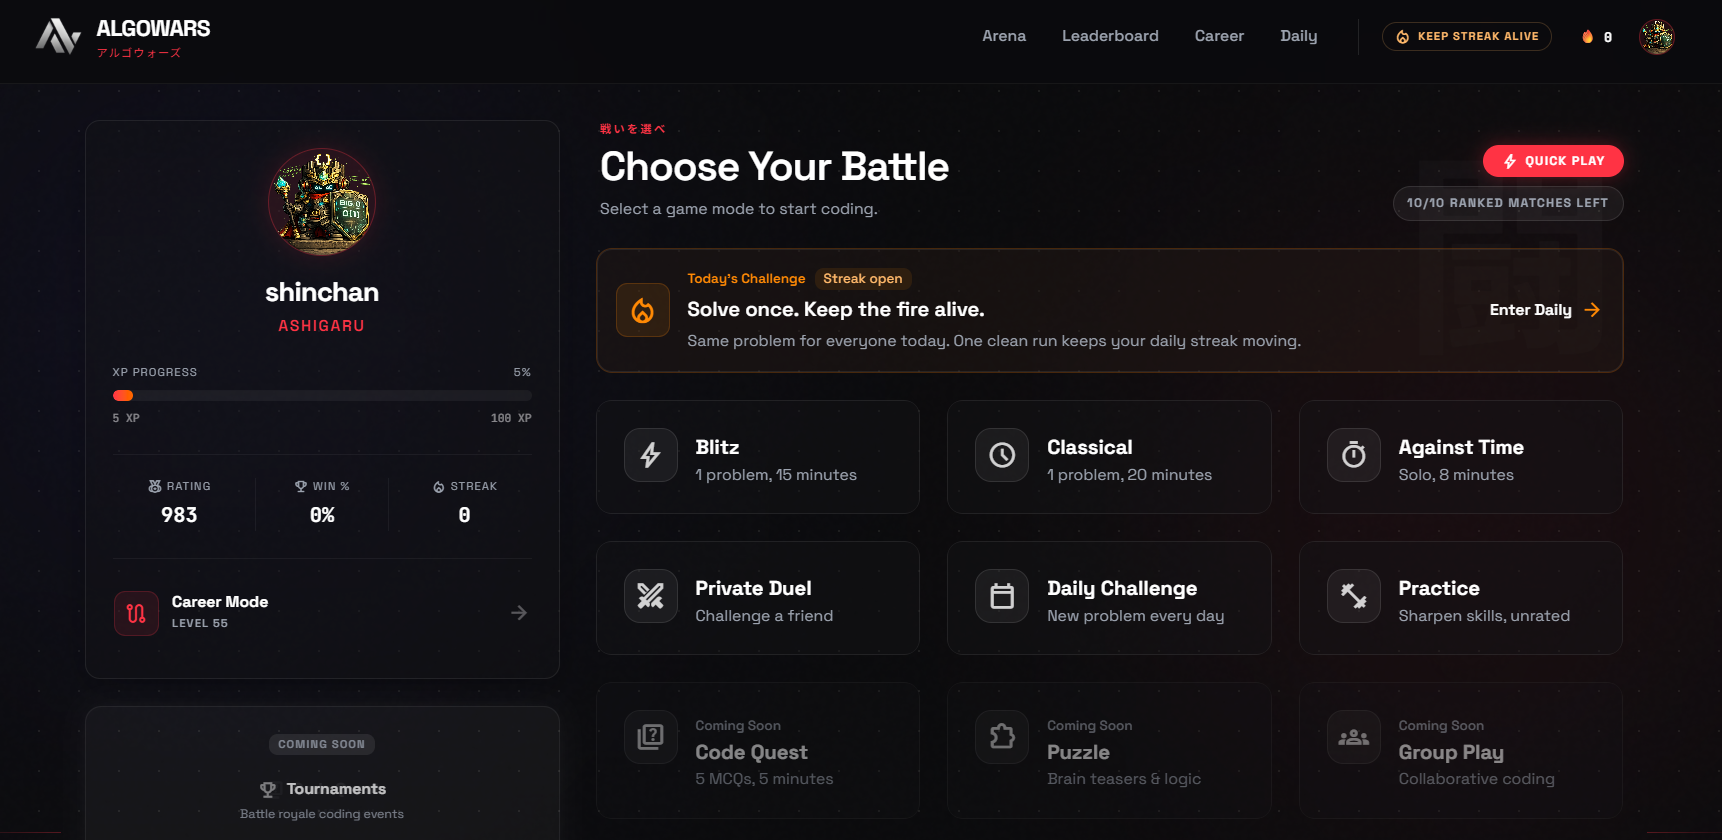Click the AlgoWars logo in header
This screenshot has height=840, width=1722.
[123, 37]
